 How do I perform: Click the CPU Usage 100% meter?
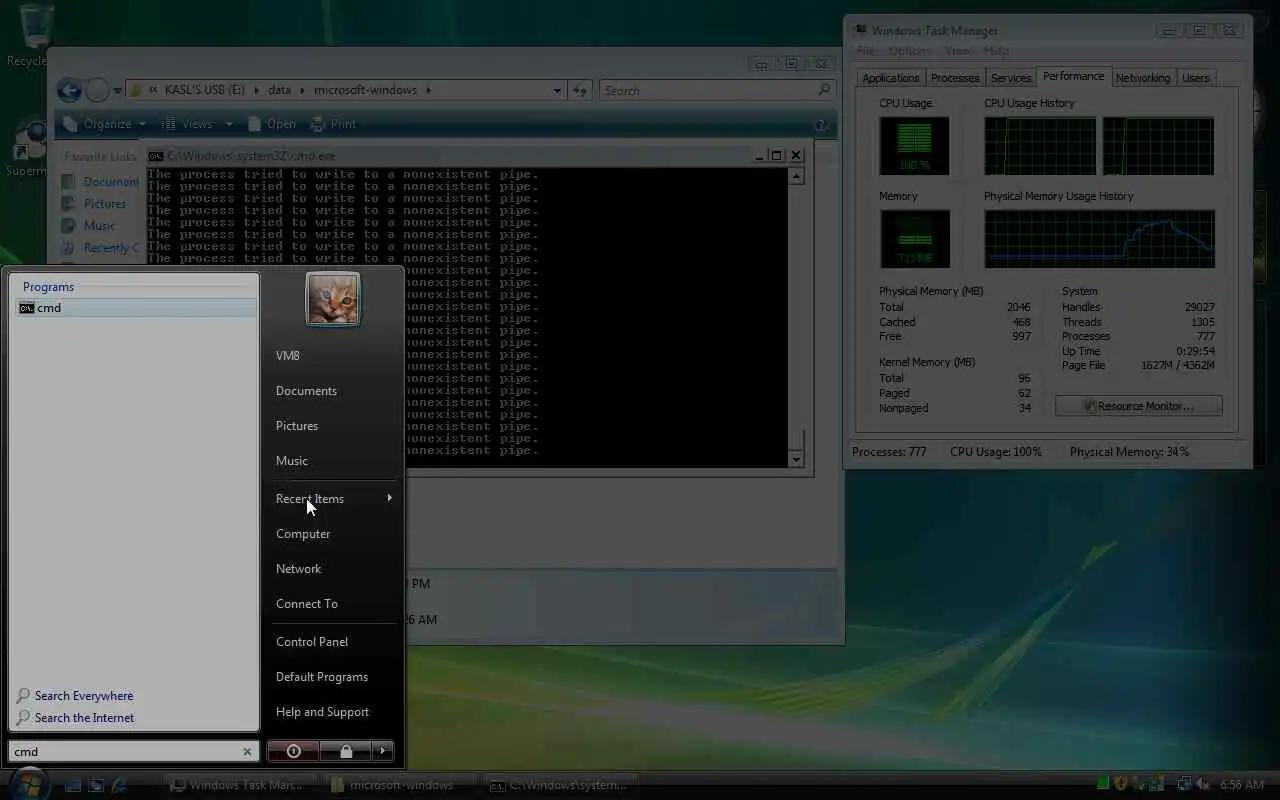(x=914, y=146)
